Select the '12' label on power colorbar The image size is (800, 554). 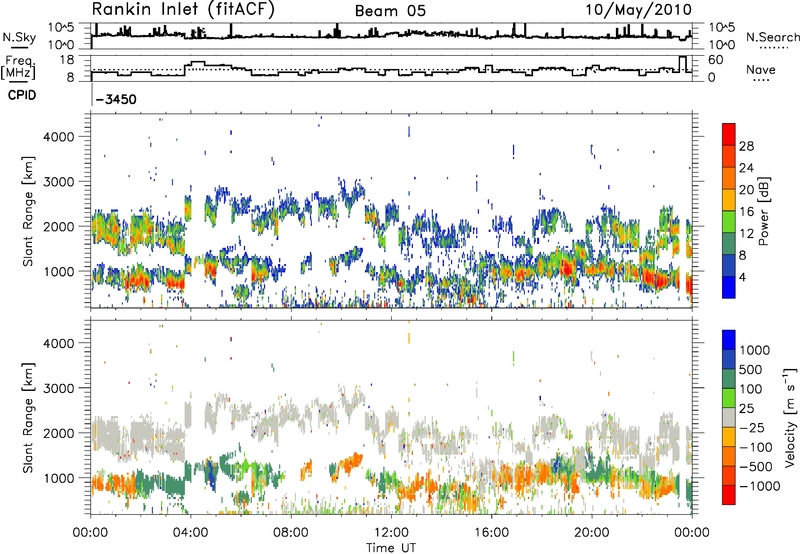[x=746, y=234]
